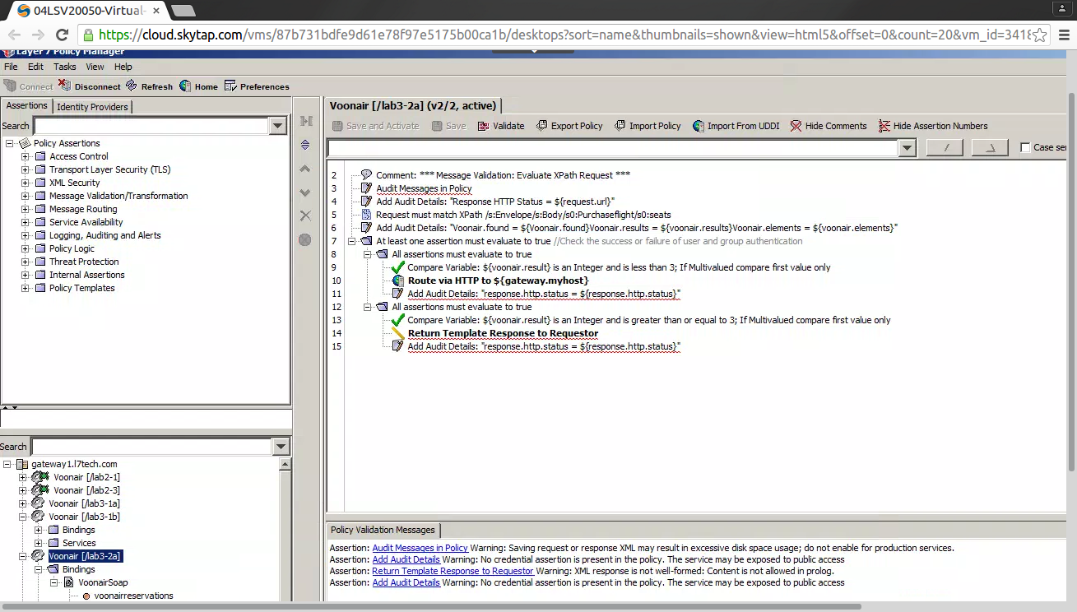Click the browser address bar
Screen dimensions: 1077x612
(x=562, y=35)
